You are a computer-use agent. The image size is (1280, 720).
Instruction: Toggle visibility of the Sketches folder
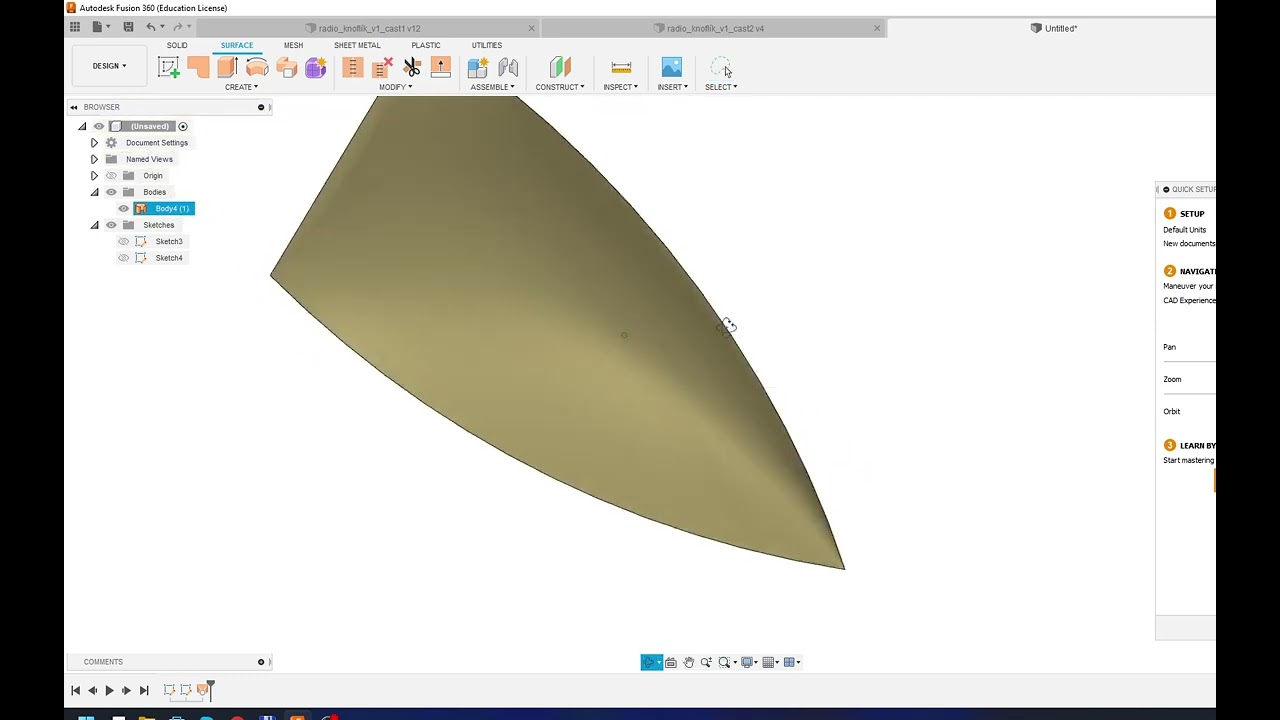coord(111,225)
